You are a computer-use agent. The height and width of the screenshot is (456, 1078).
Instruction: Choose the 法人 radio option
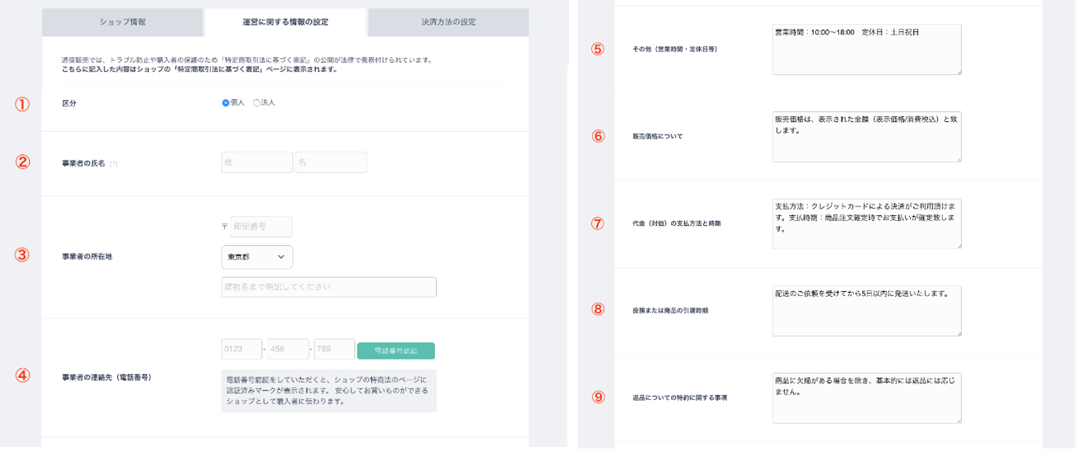257,103
